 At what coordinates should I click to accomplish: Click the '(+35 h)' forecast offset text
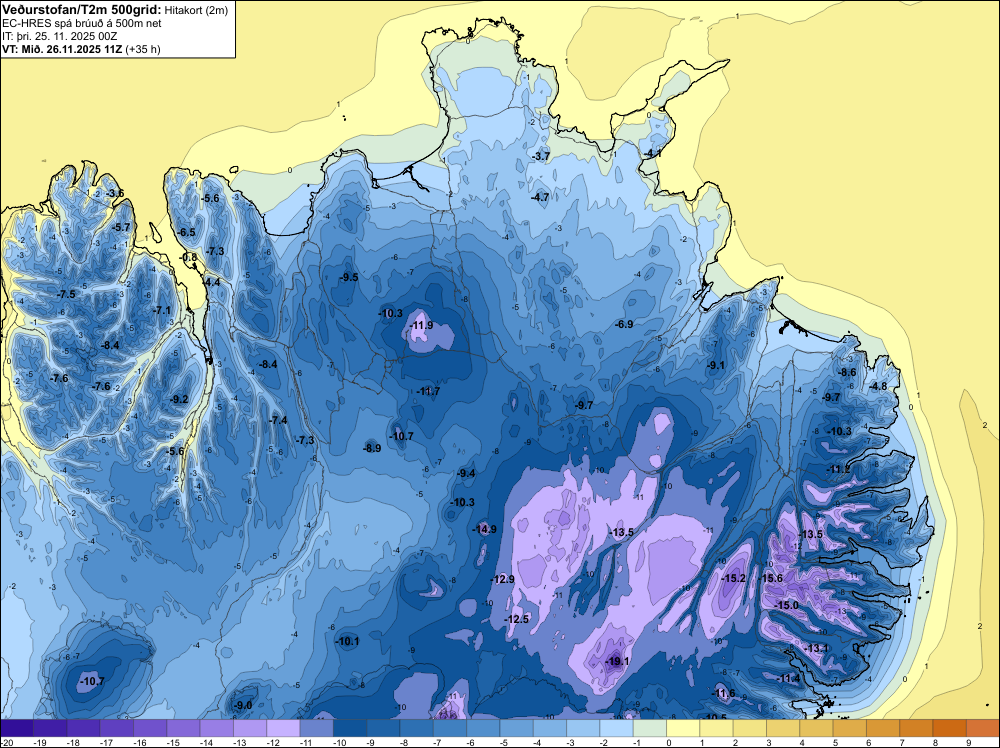143,49
